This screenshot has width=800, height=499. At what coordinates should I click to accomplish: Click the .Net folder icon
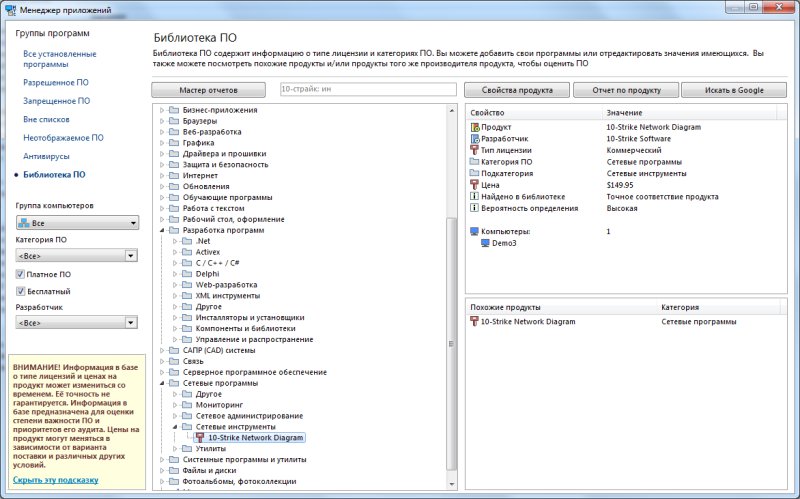point(187,241)
